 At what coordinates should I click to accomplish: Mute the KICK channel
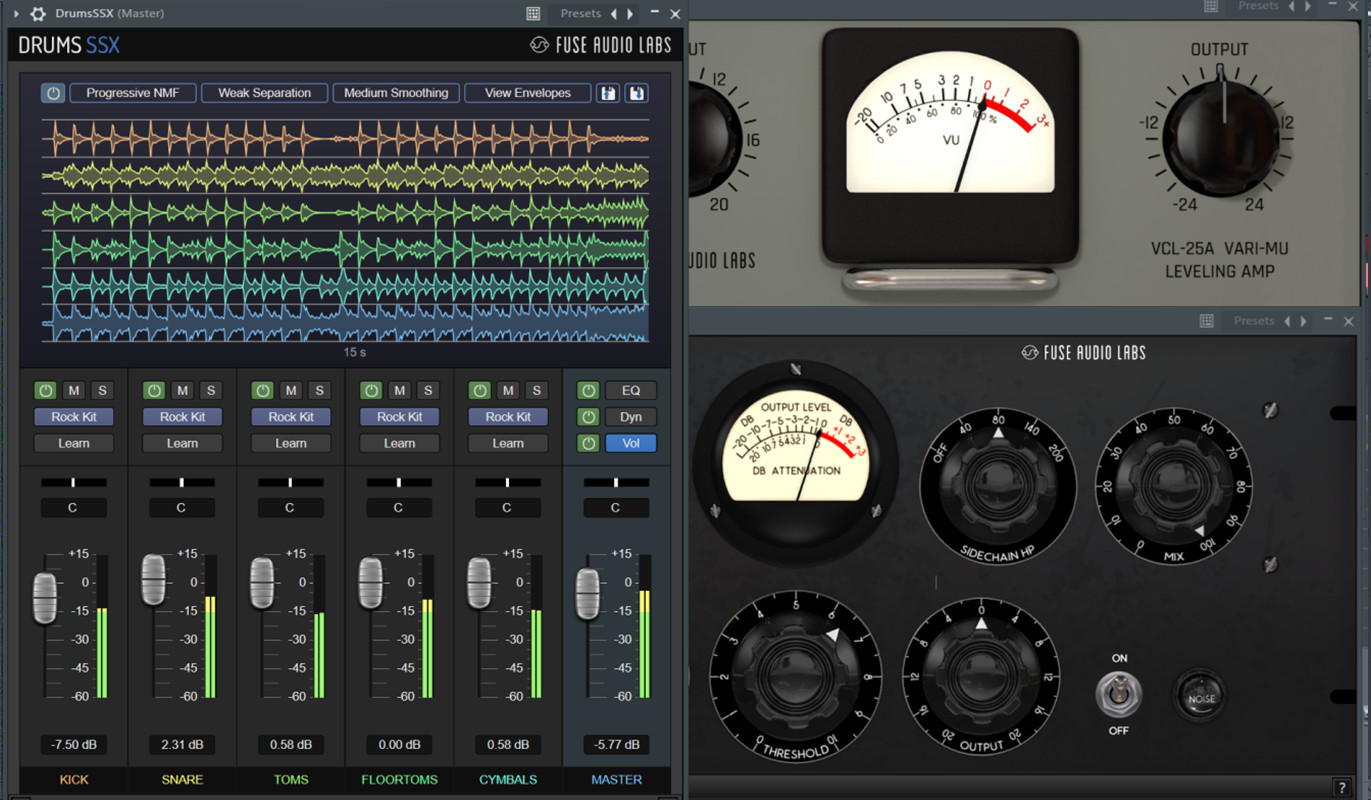coord(74,391)
